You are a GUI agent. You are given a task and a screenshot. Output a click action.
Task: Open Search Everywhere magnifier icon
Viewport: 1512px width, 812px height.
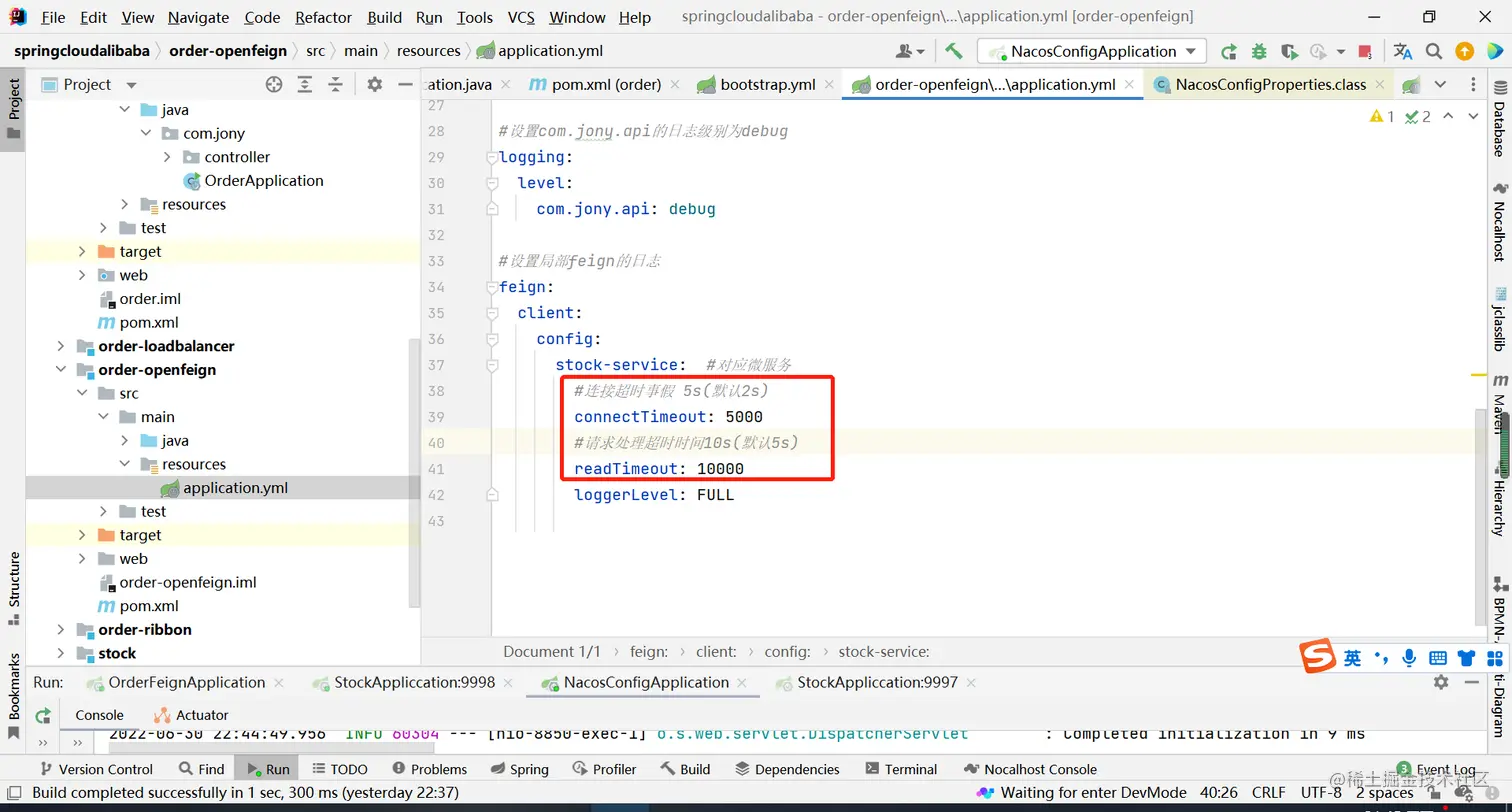coord(1434,51)
